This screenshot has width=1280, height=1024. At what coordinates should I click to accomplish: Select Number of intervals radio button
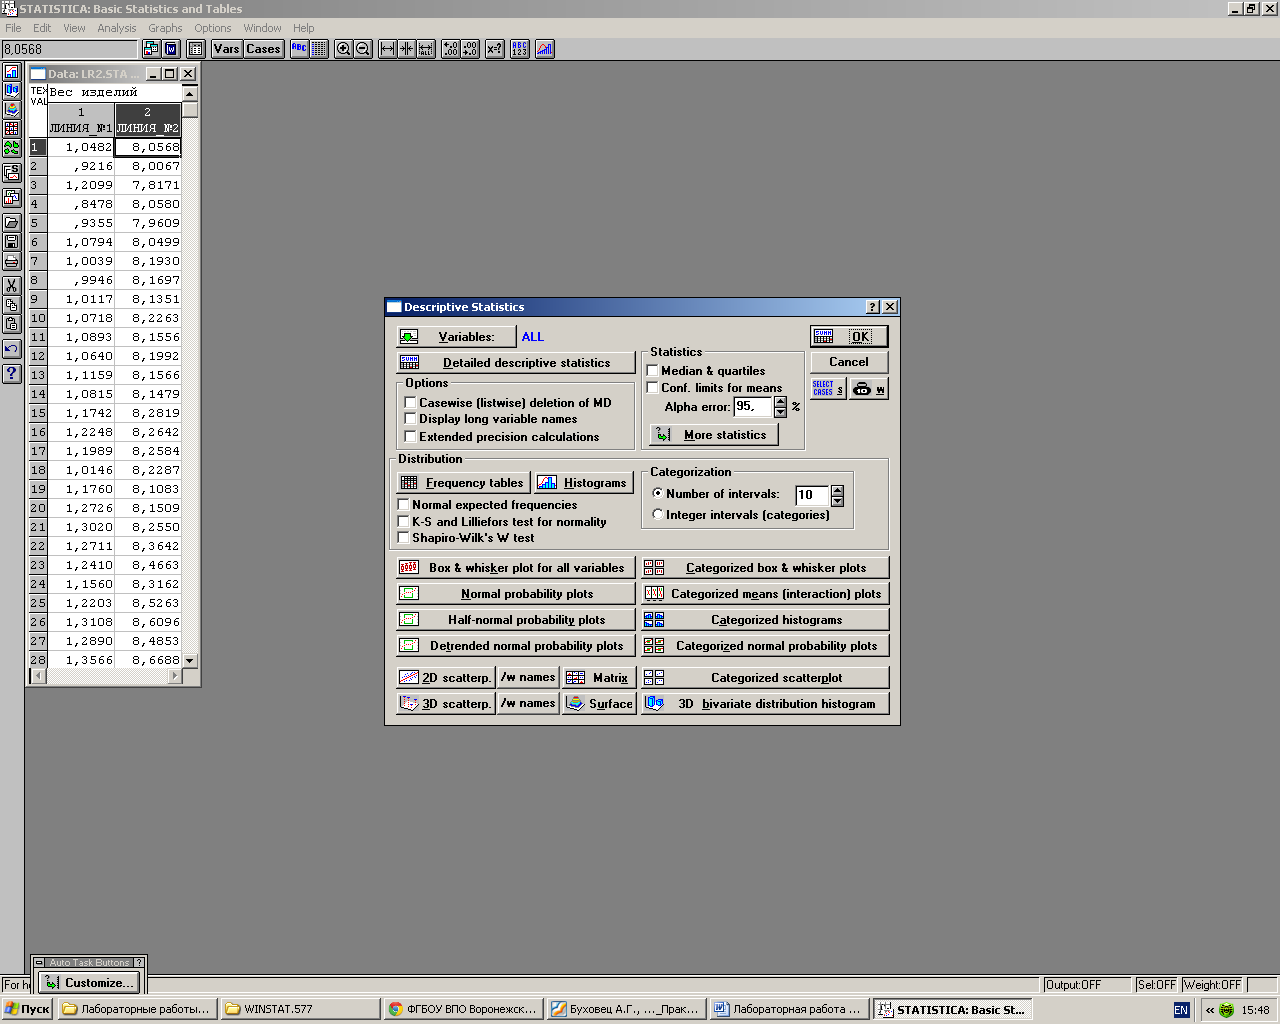[657, 493]
